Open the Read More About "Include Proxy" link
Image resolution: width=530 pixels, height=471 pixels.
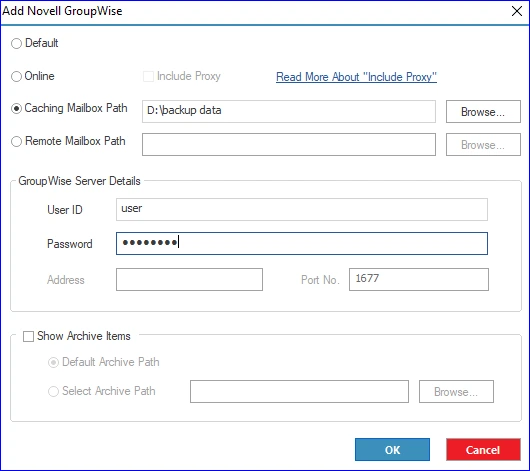[356, 77]
